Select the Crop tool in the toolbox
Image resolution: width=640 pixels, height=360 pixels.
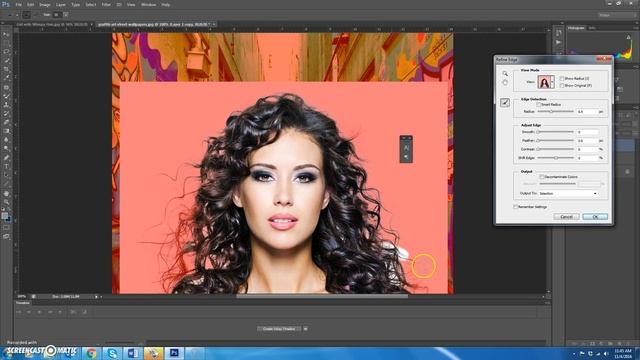click(6, 69)
